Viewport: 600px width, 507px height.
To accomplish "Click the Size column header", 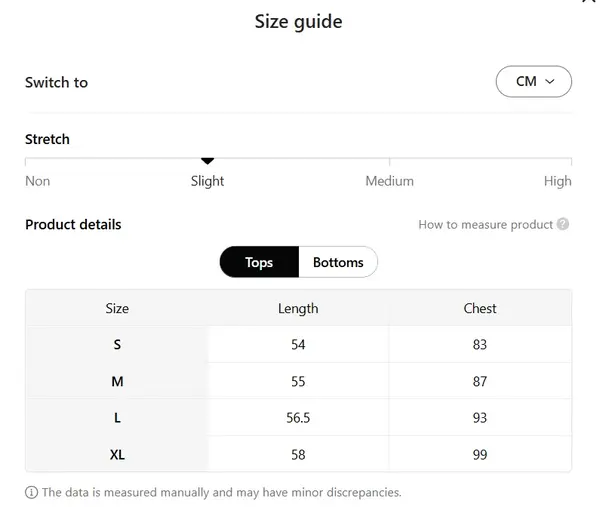I will tap(117, 308).
